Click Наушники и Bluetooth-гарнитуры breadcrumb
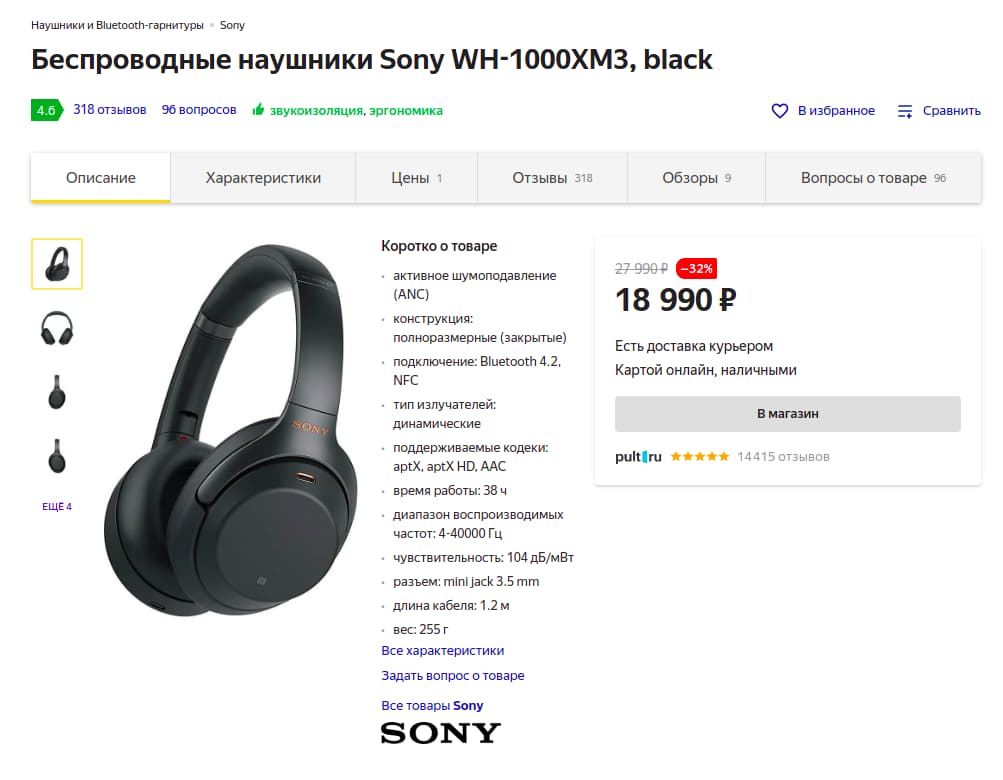 click(x=117, y=25)
